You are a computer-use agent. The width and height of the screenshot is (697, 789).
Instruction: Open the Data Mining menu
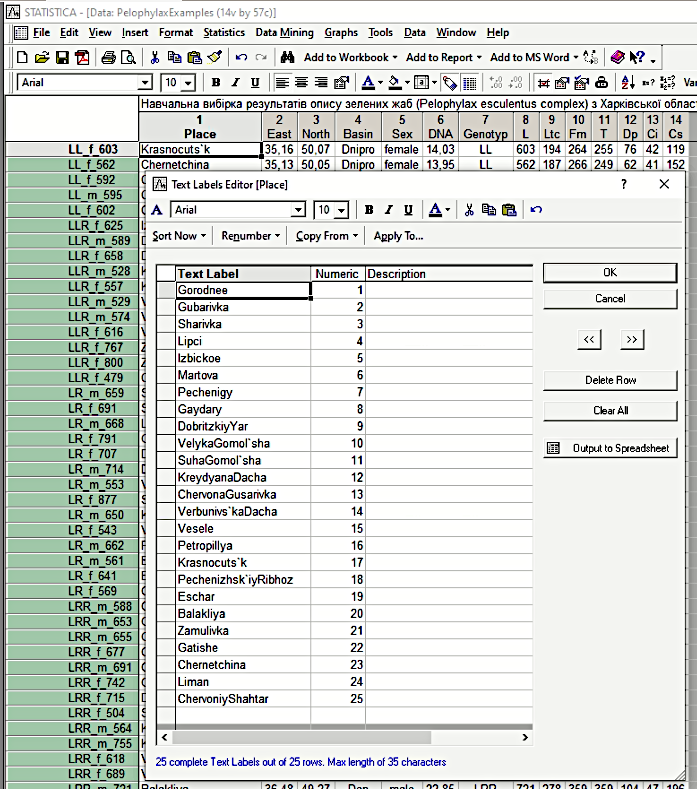click(x=284, y=32)
